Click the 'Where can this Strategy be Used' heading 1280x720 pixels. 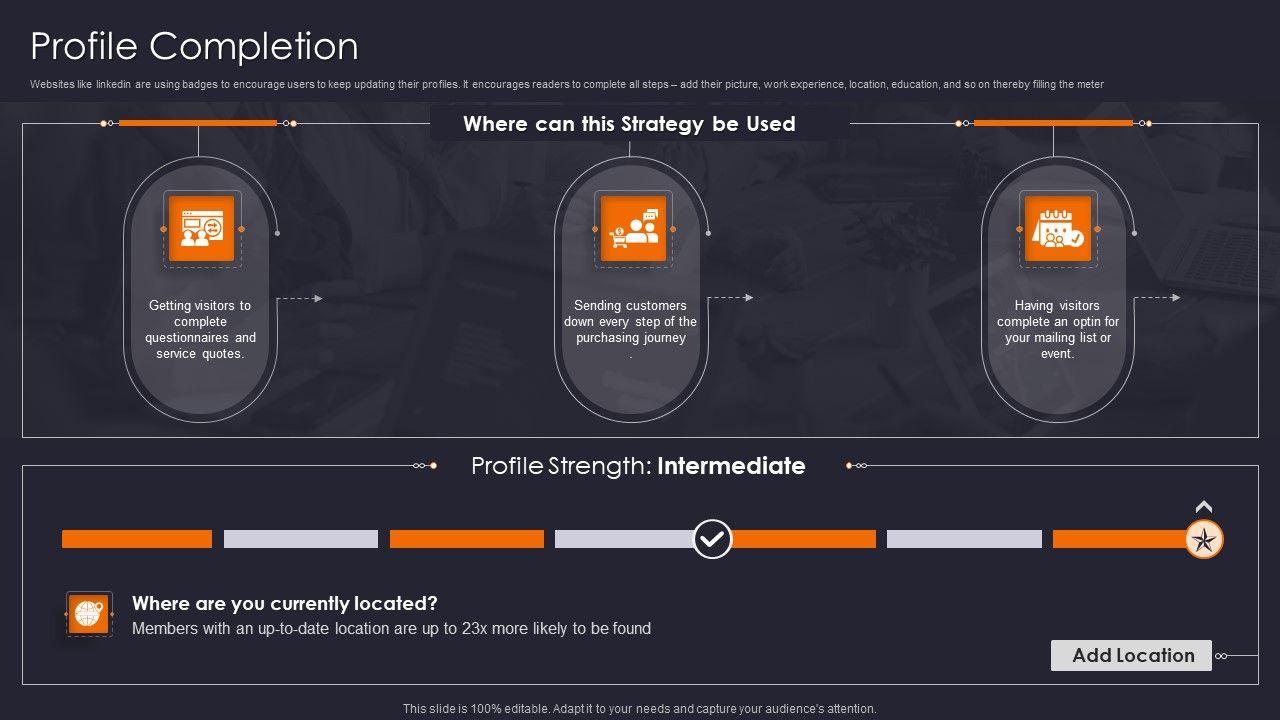(x=629, y=124)
